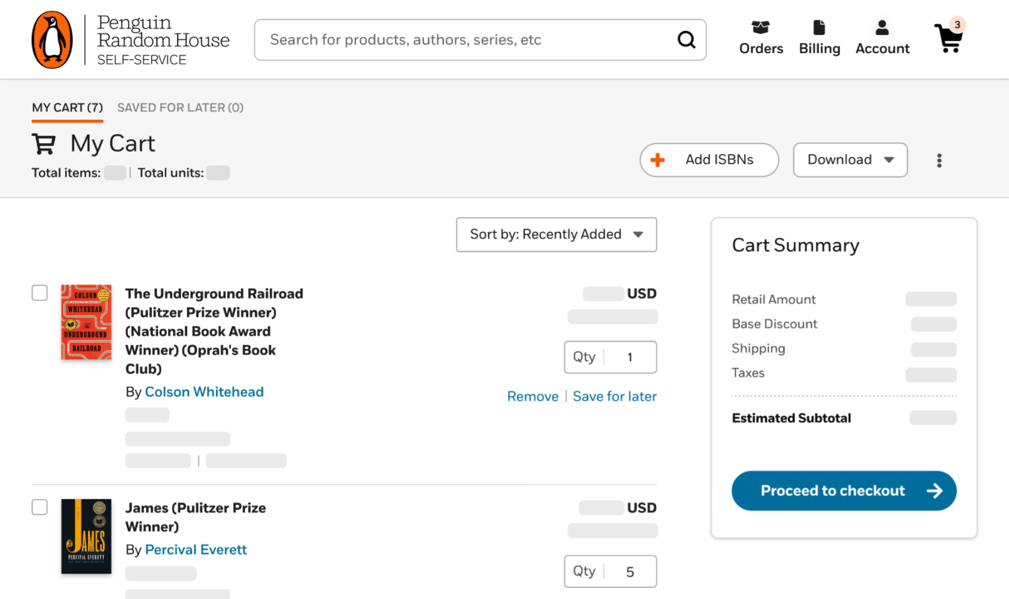Click The Underground Railroad cover thumbnail

pyautogui.click(x=86, y=322)
